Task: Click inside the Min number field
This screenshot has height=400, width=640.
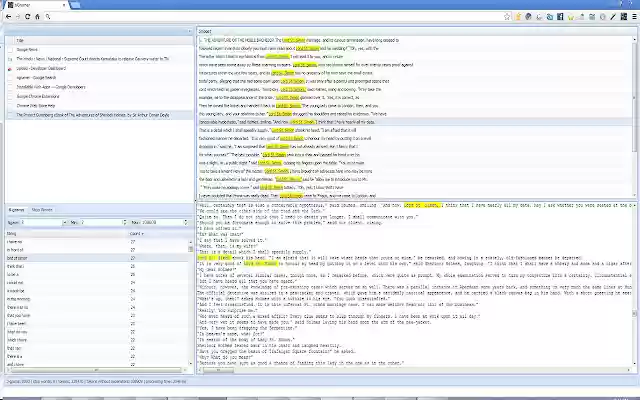Action: point(101,222)
